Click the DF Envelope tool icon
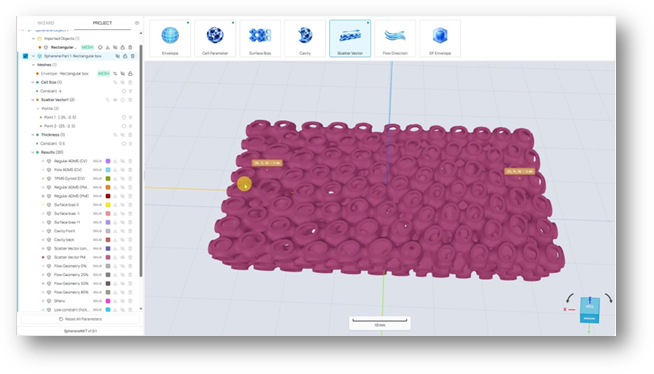 [440, 38]
